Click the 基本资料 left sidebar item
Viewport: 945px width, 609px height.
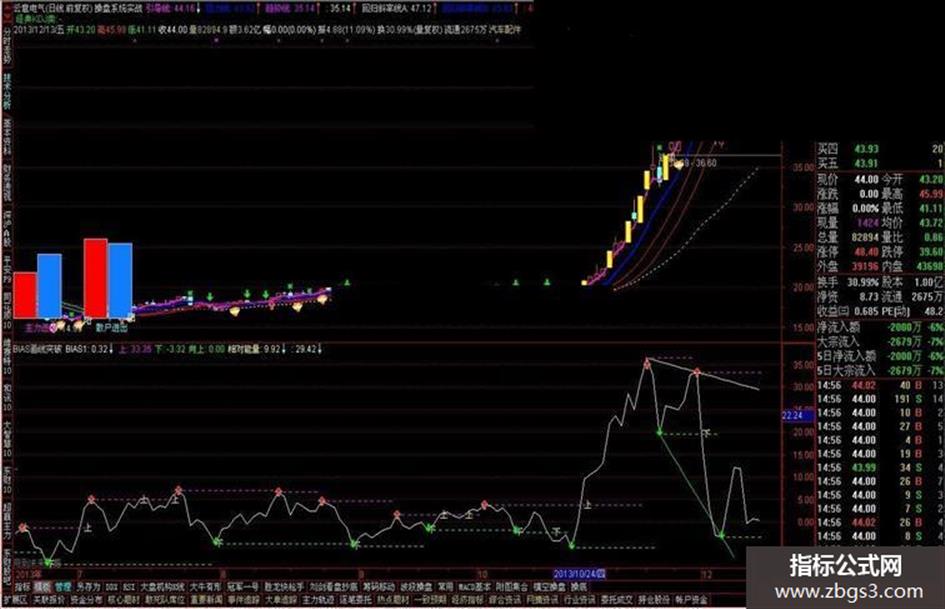[7, 136]
